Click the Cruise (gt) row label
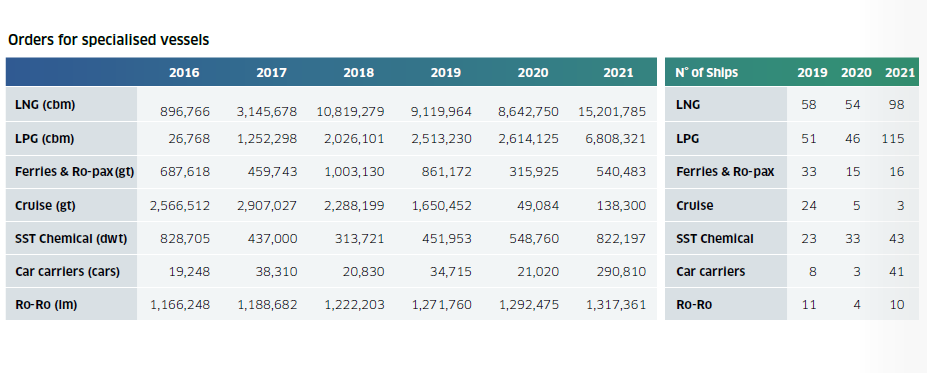Viewport: 927px width, 373px height. (45, 206)
